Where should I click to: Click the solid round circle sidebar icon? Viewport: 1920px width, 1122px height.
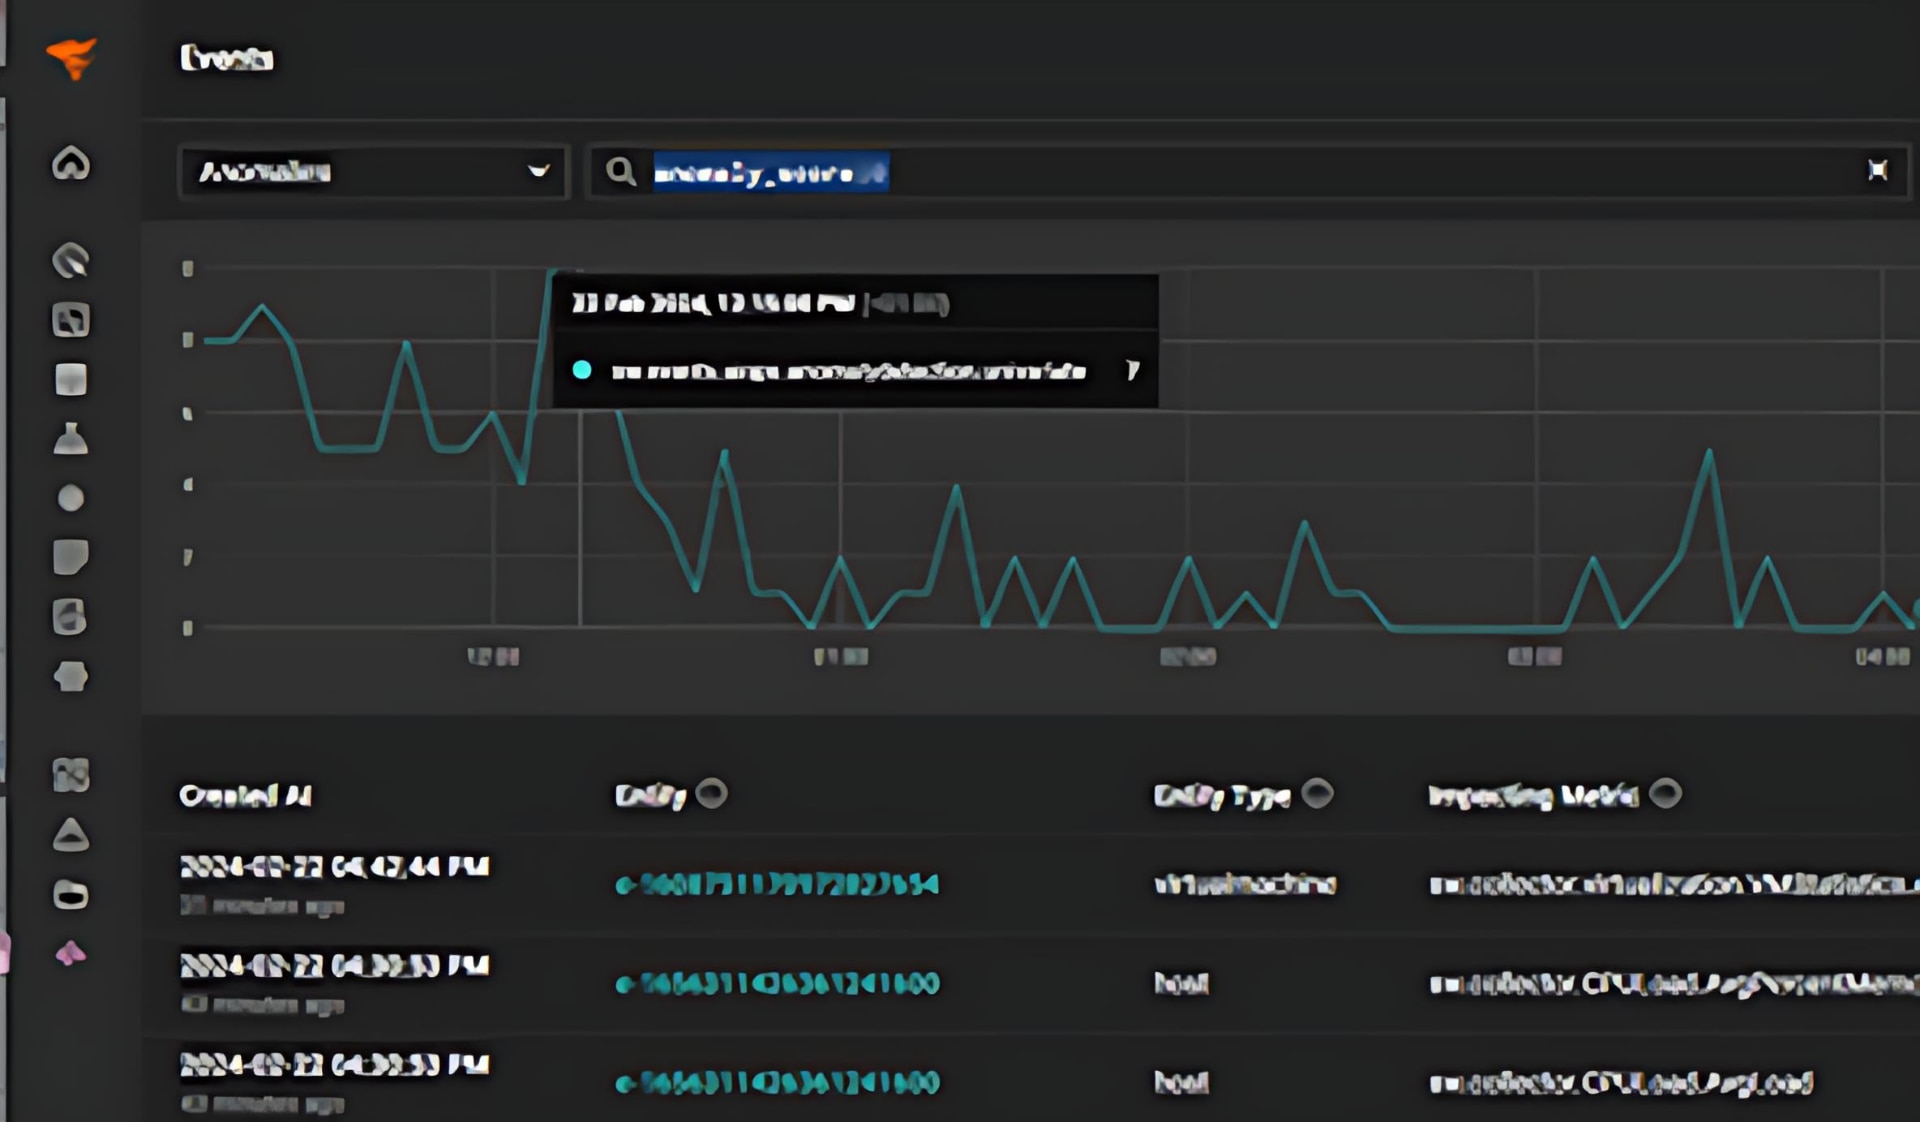(71, 498)
